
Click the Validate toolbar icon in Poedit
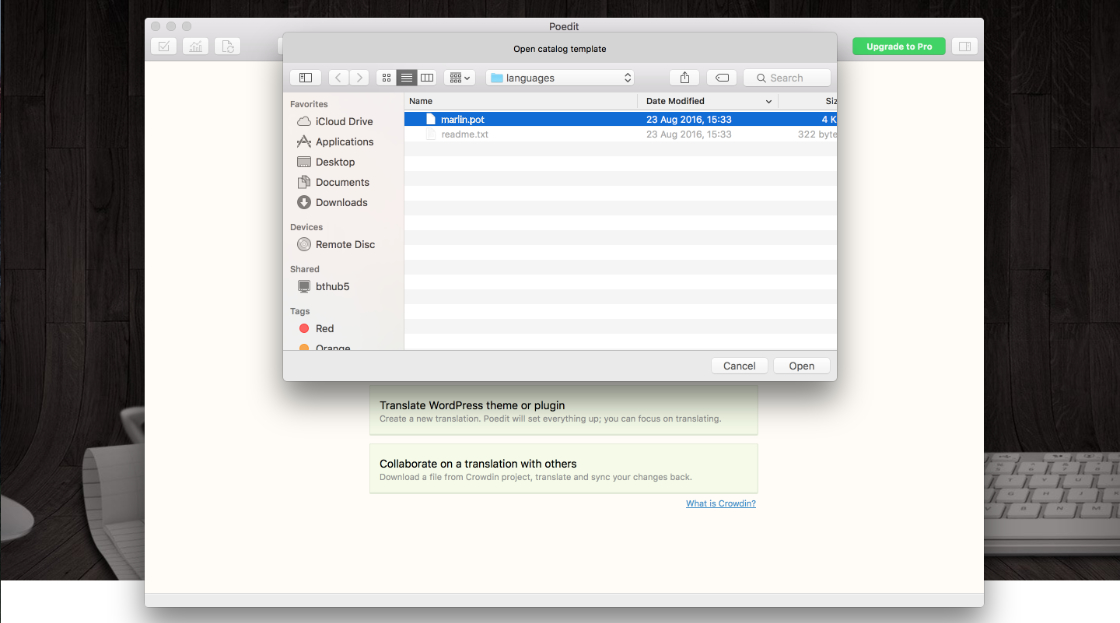click(x=164, y=46)
